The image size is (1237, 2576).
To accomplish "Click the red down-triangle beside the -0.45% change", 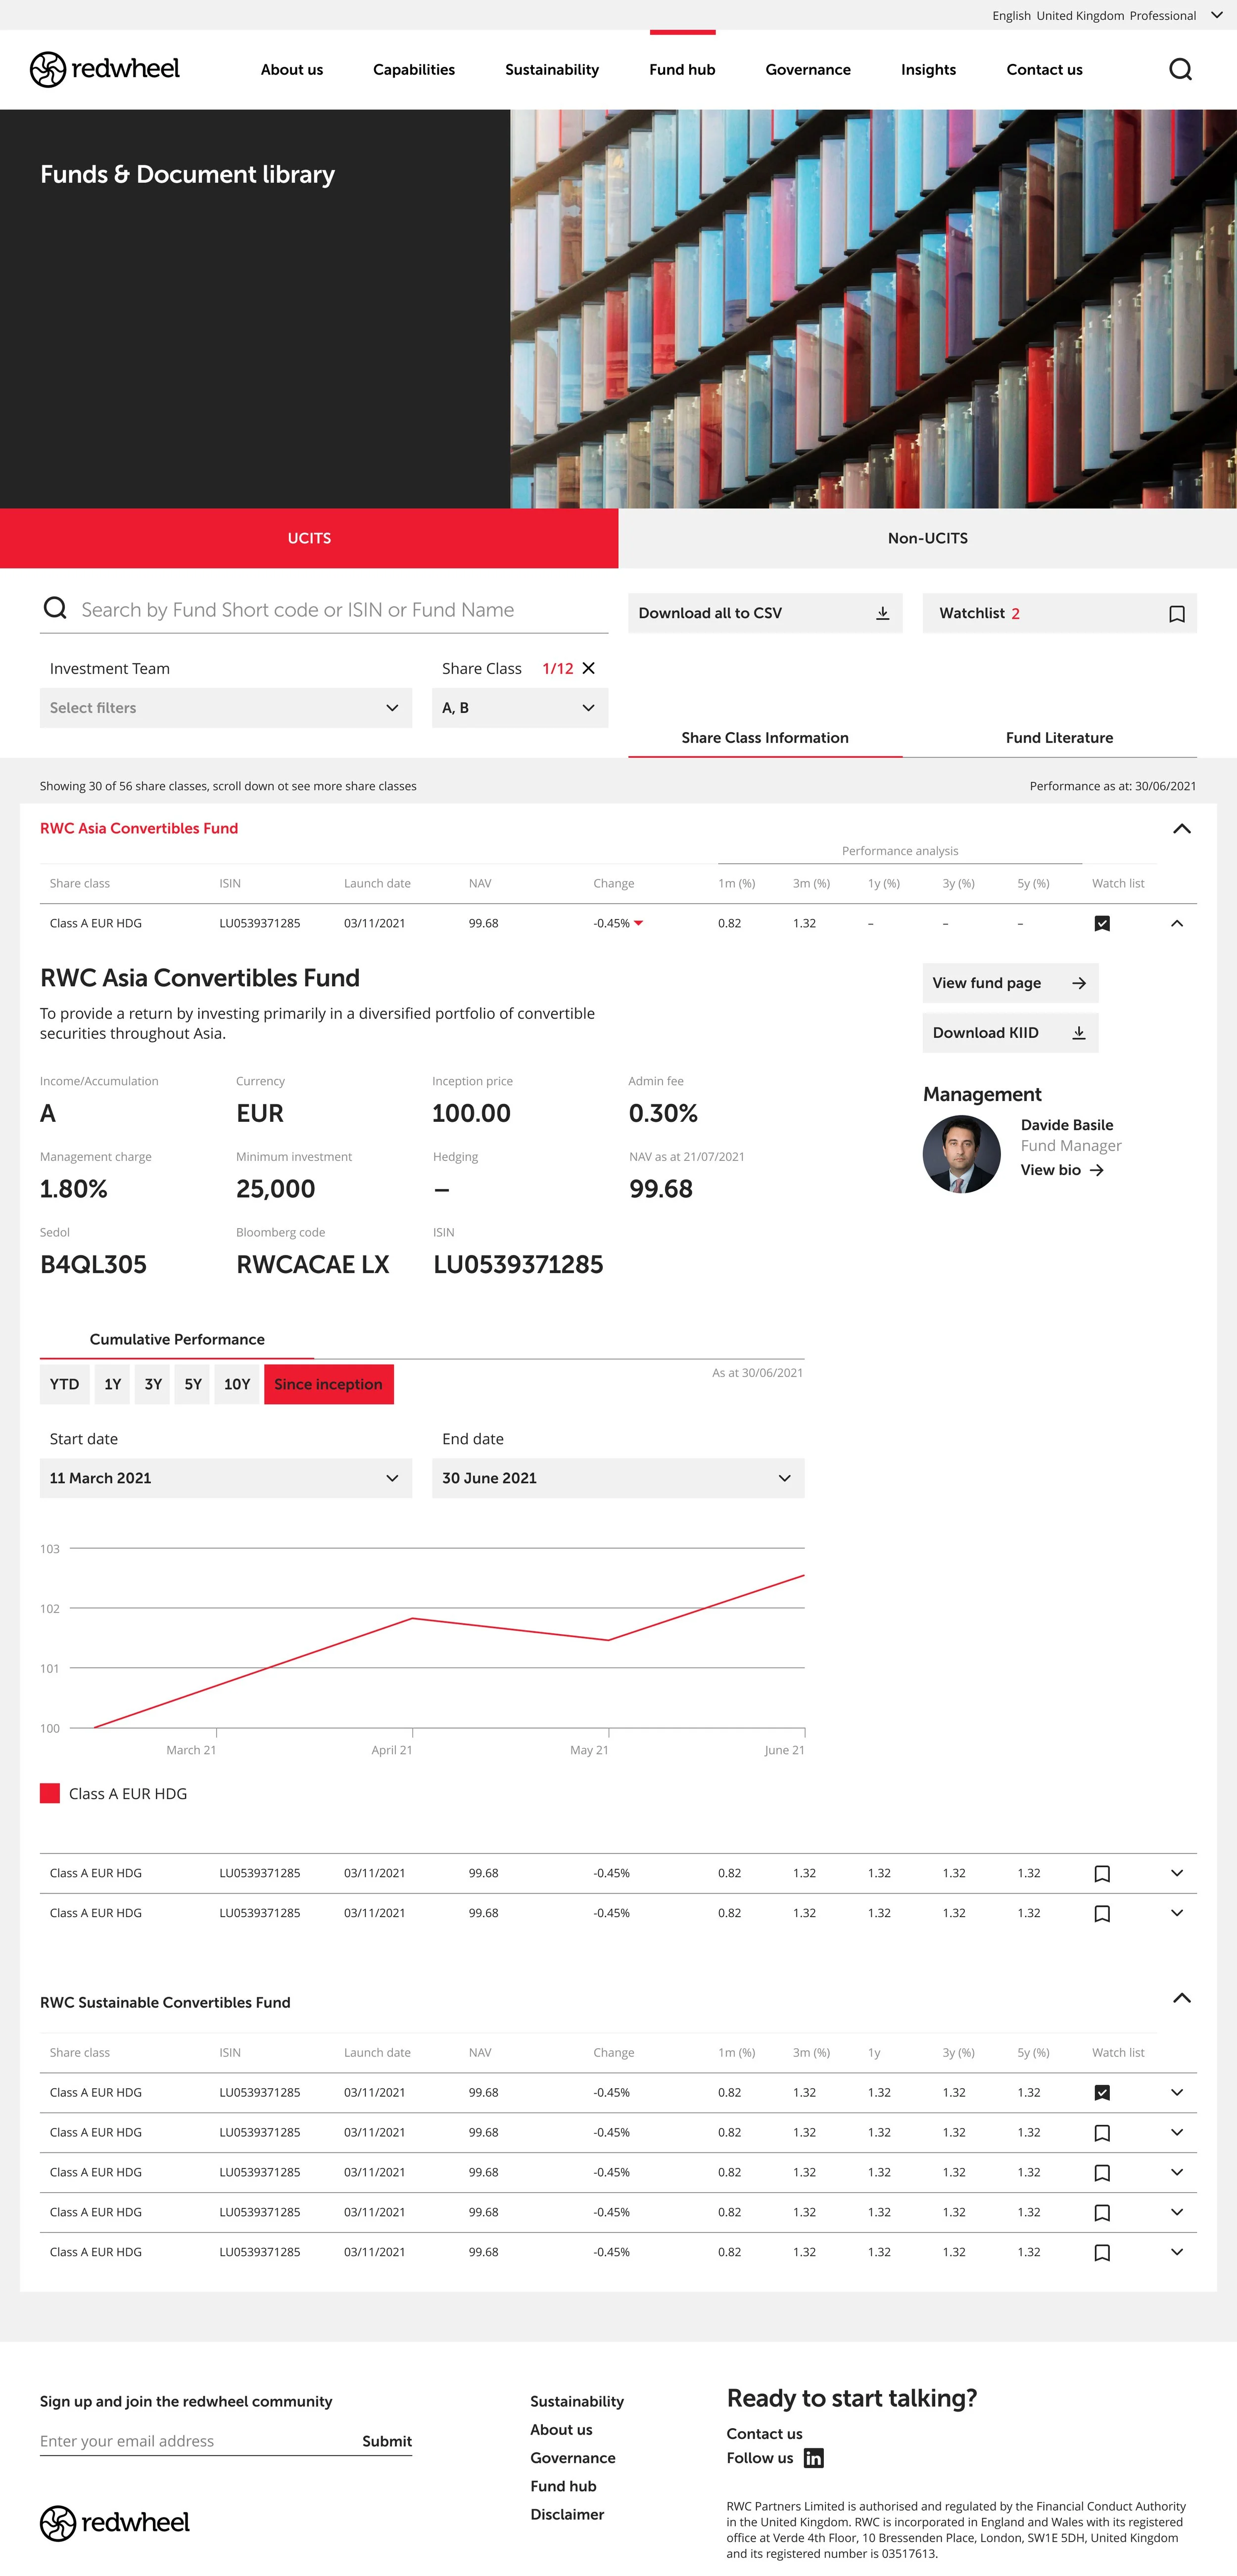I will pos(638,923).
